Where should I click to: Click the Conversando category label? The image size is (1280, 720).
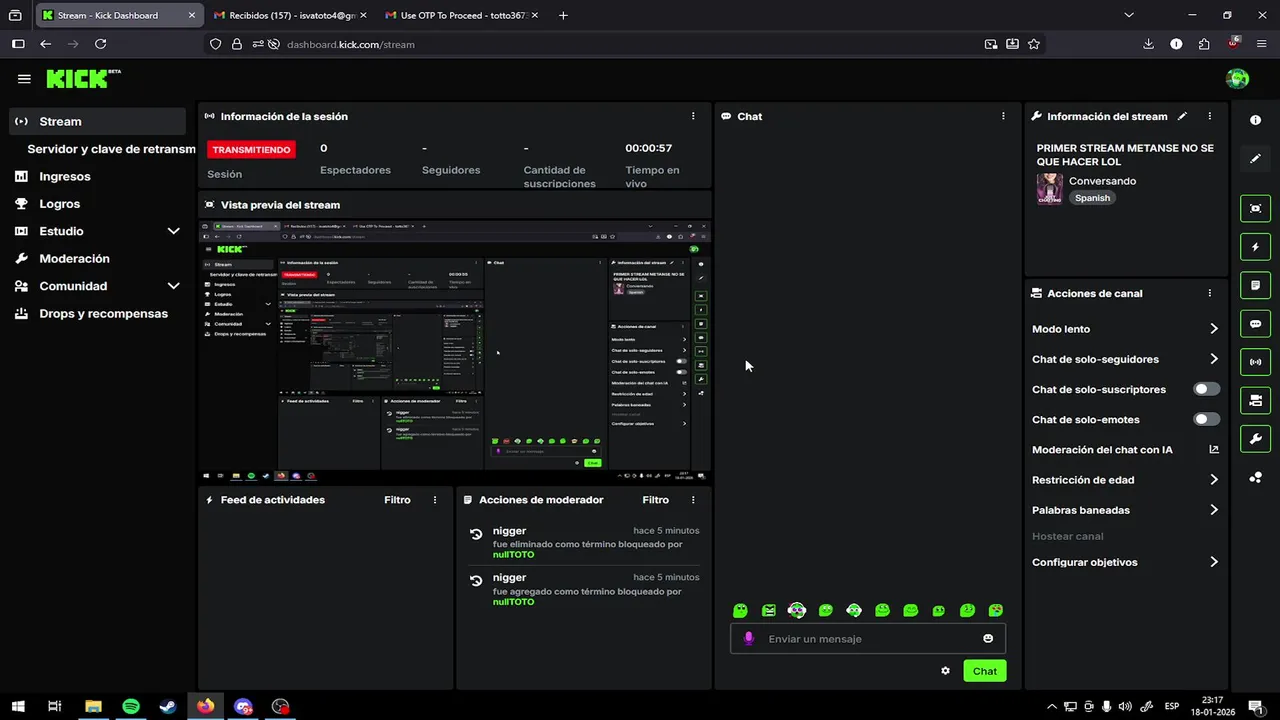pyautogui.click(x=1102, y=181)
